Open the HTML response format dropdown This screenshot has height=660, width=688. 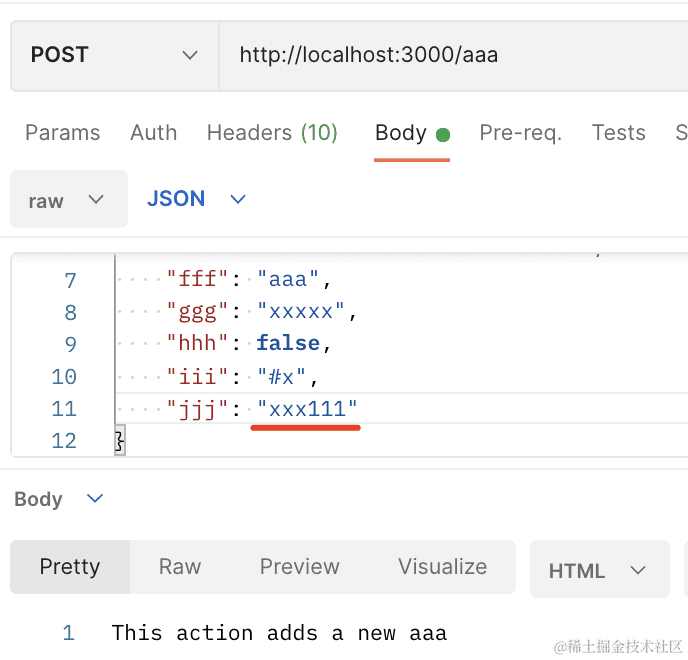click(x=598, y=571)
